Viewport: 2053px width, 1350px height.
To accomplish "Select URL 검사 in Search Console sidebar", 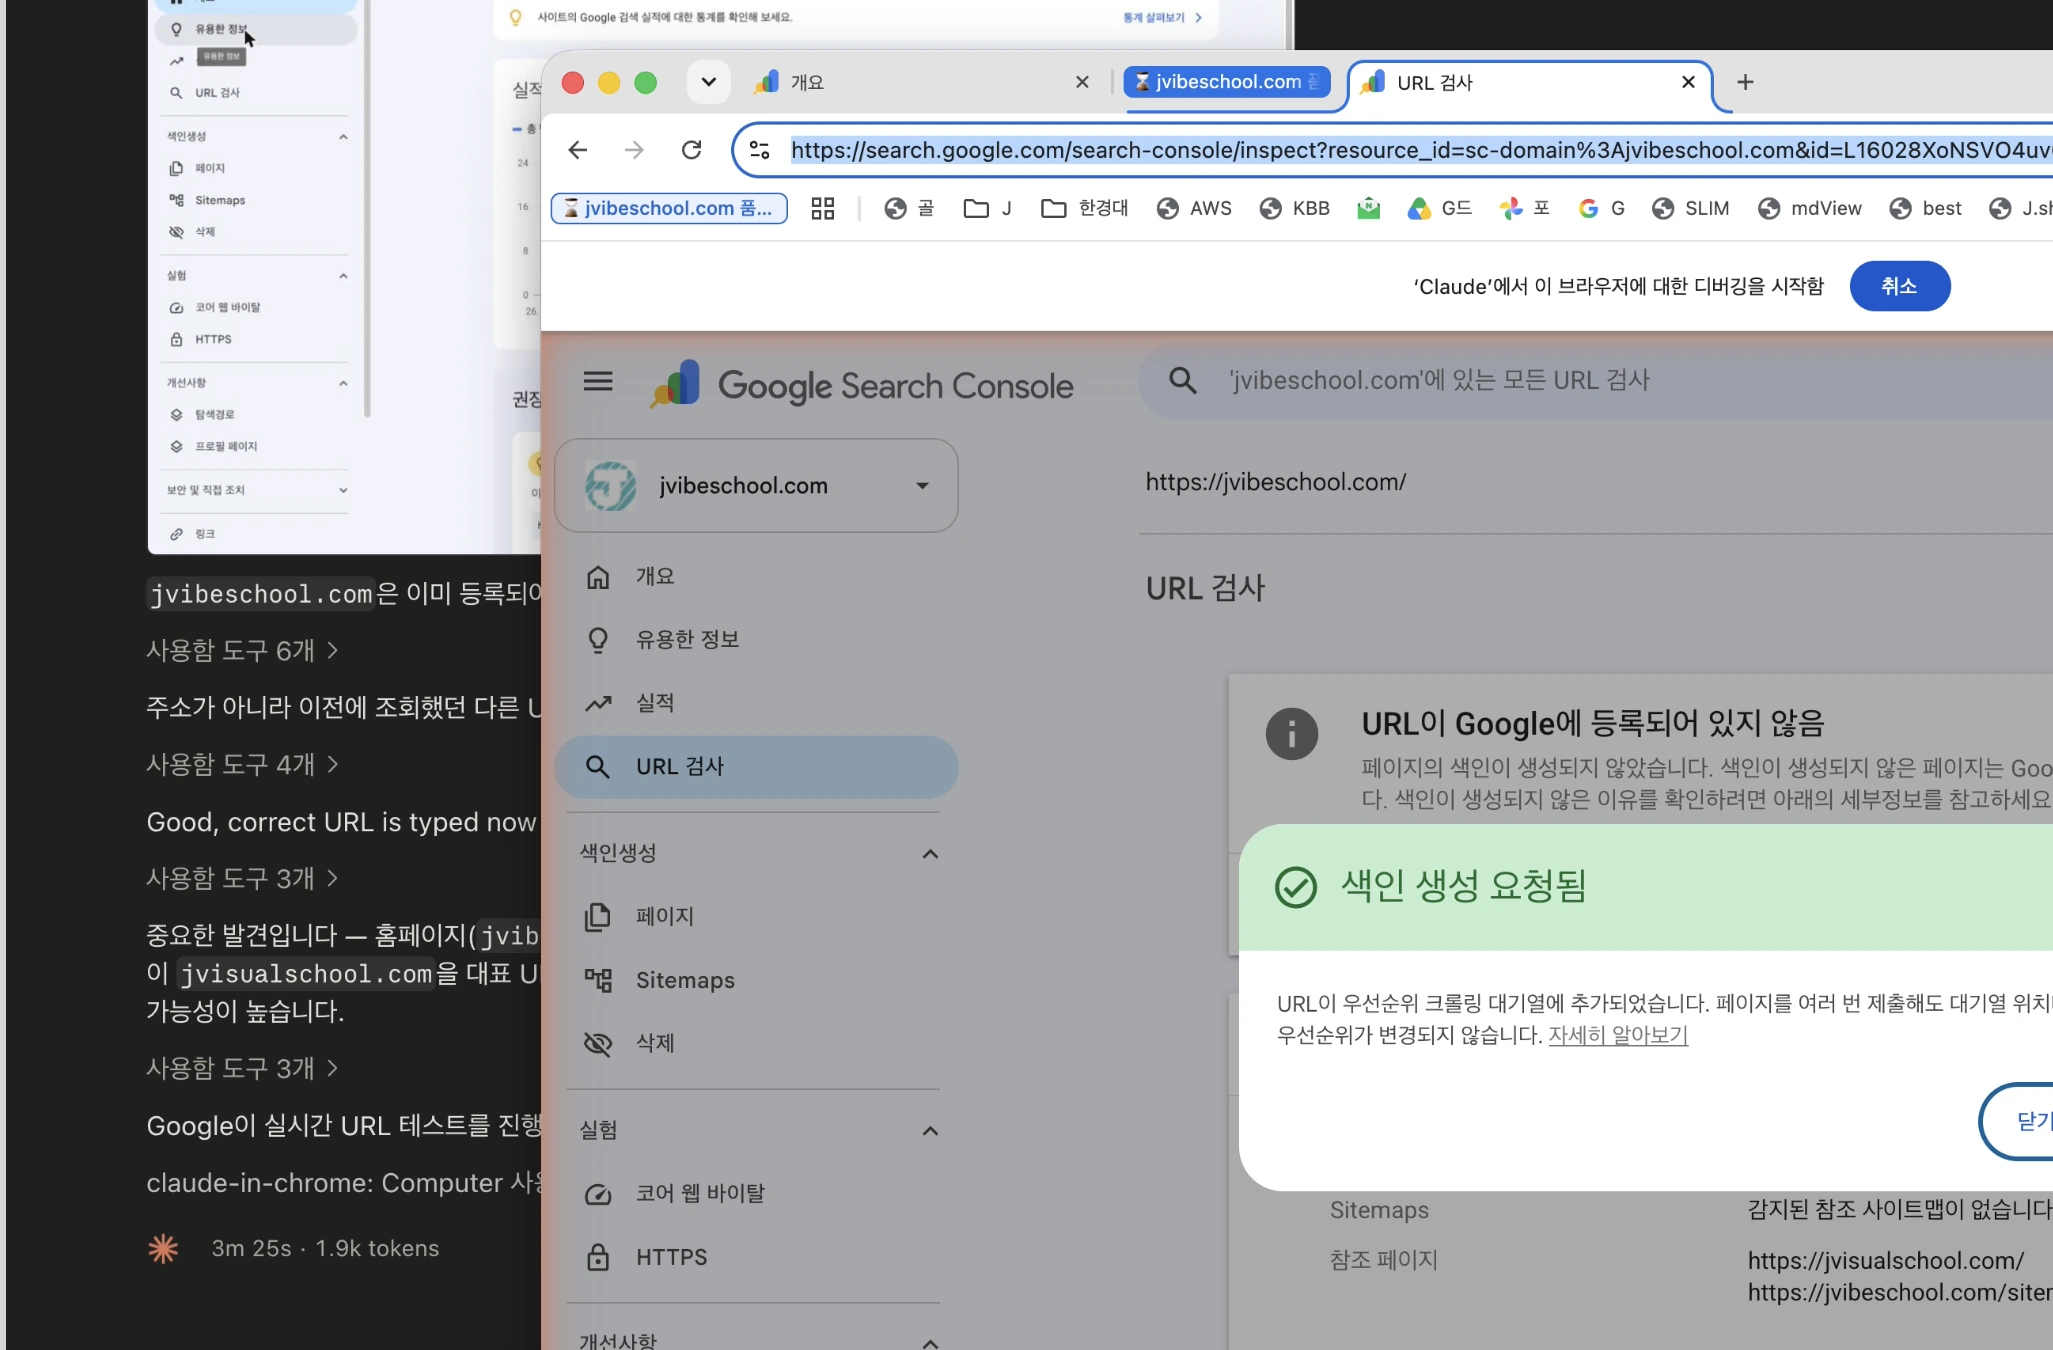I will pyautogui.click(x=756, y=766).
